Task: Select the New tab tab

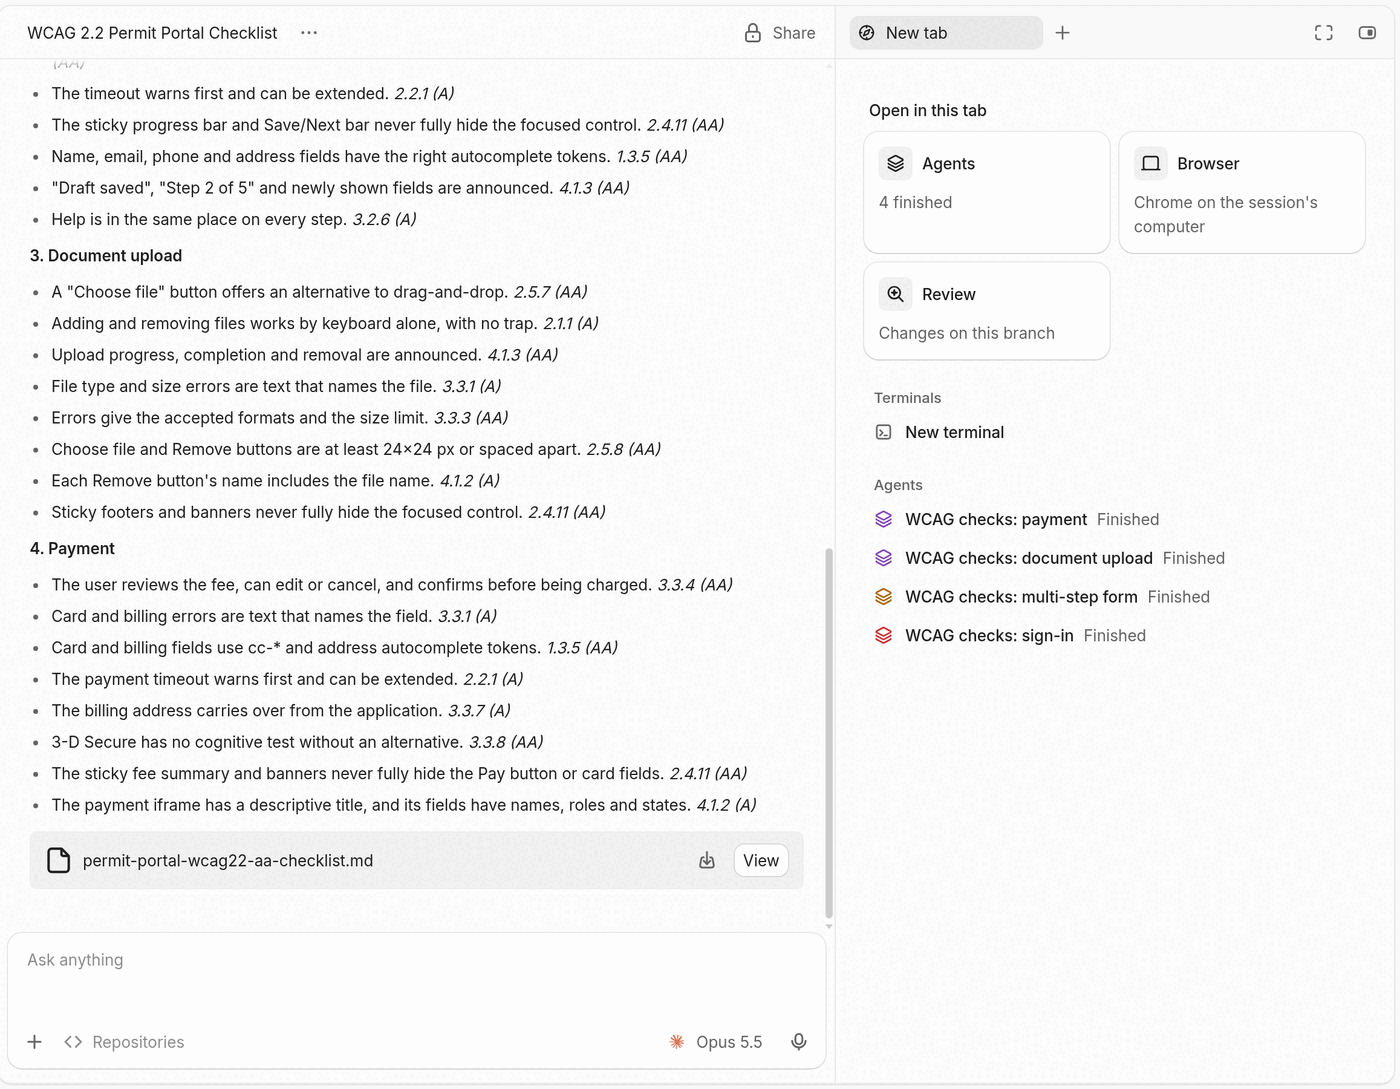Action: 946,33
